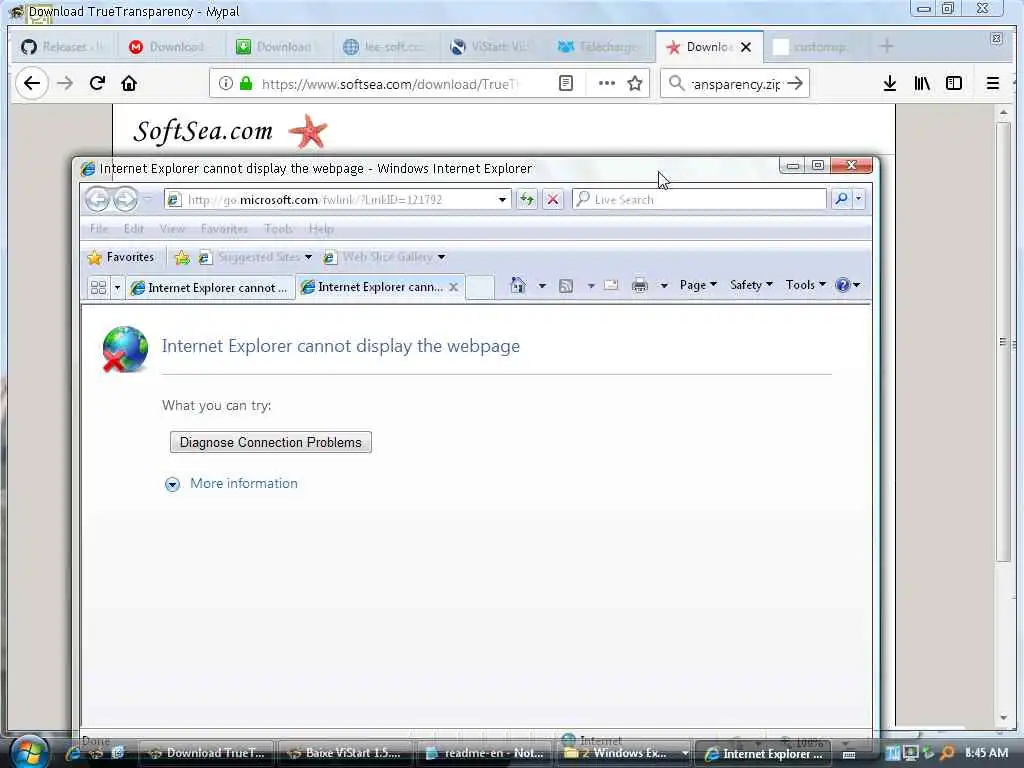
Task: Click the Add to Favorites Bar icon
Action: pyautogui.click(x=182, y=257)
